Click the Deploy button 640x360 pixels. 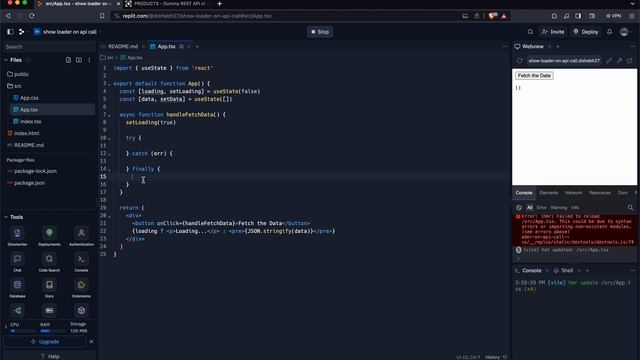coord(586,32)
